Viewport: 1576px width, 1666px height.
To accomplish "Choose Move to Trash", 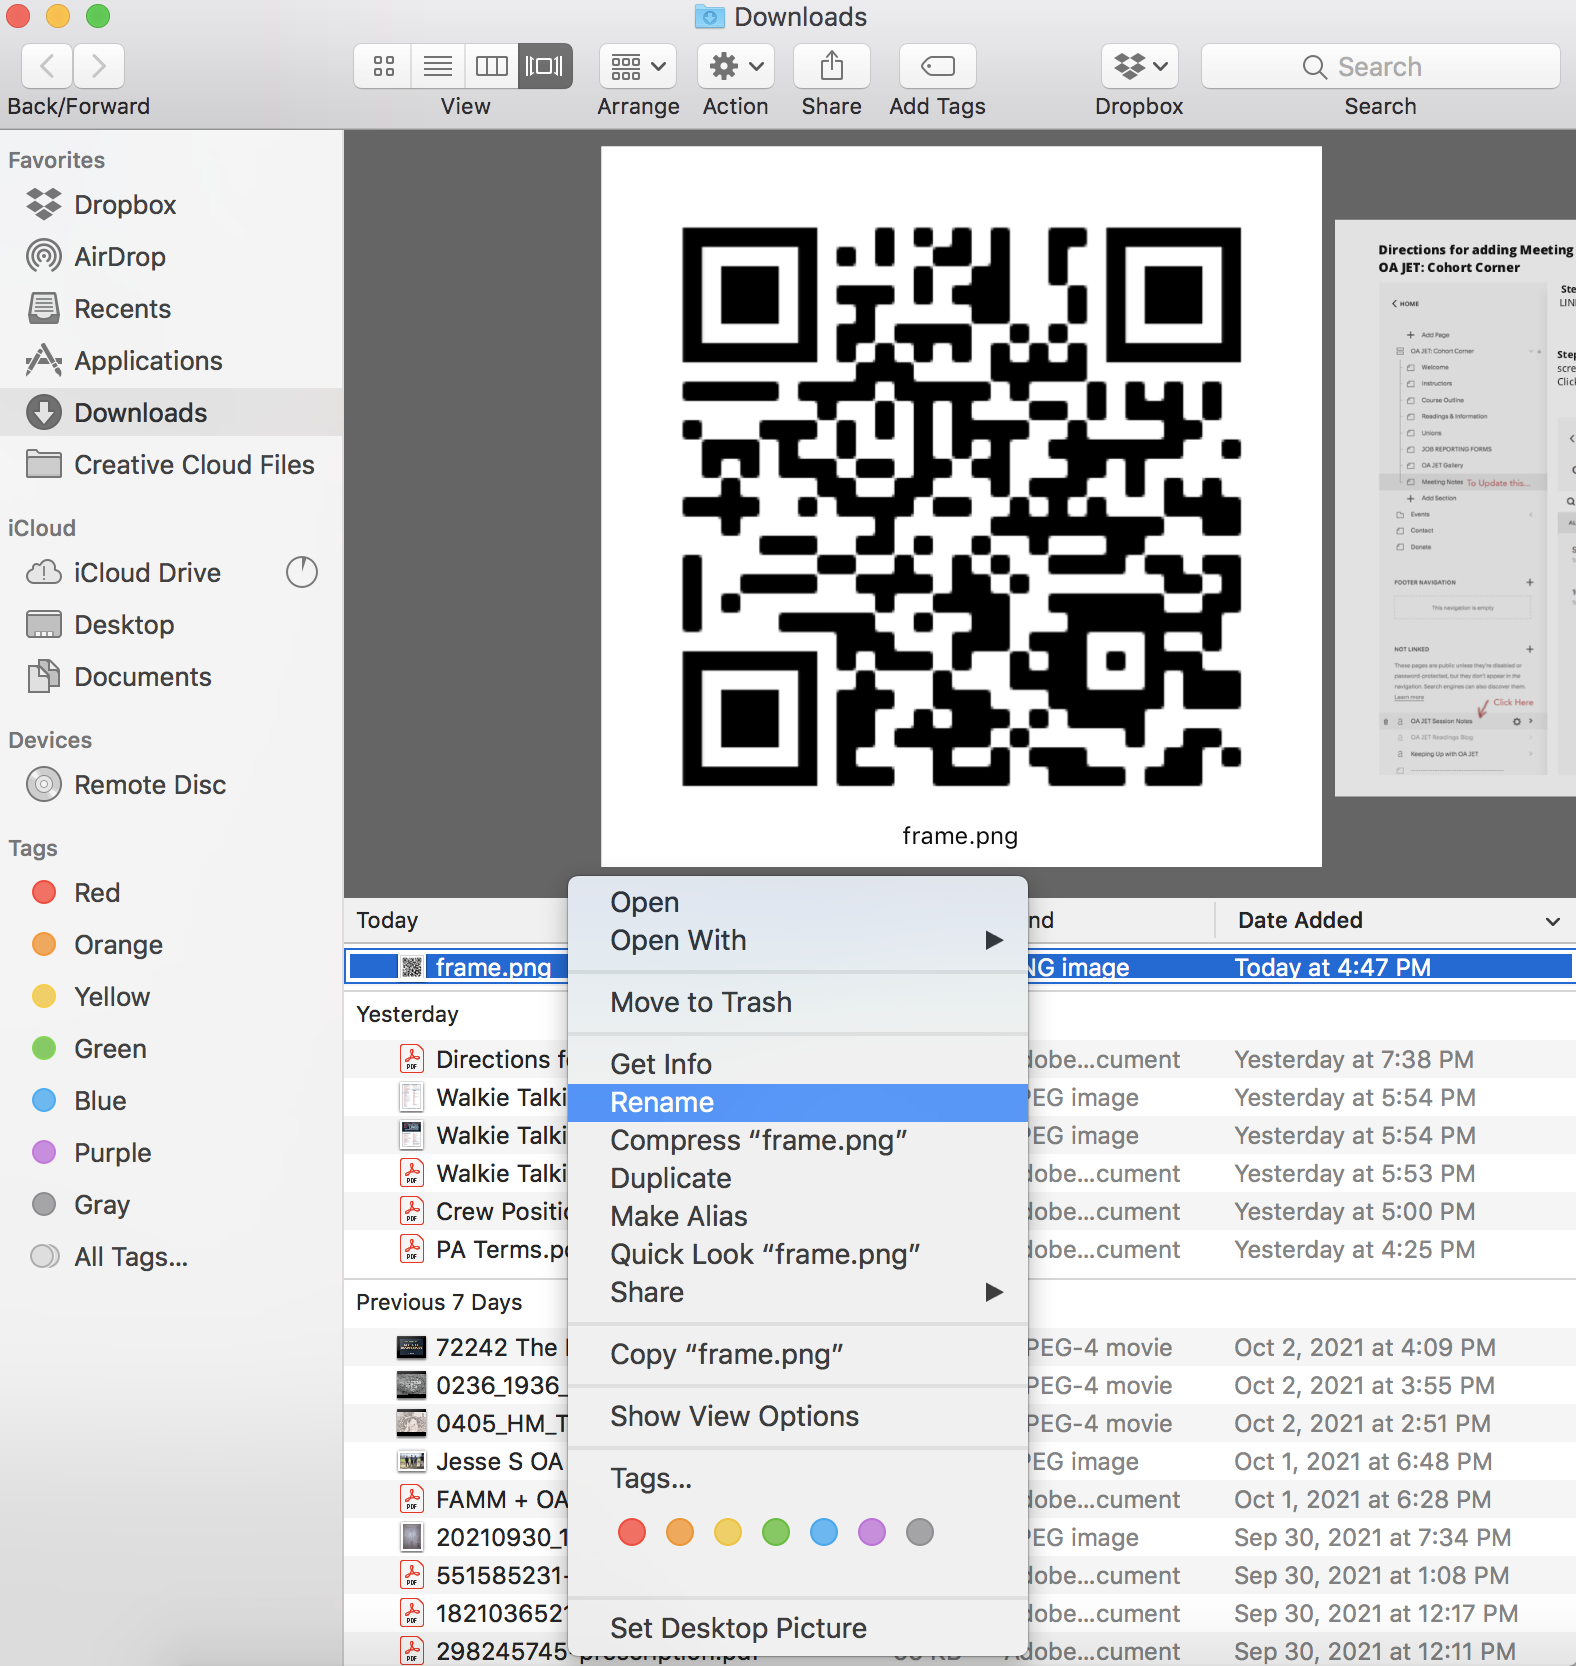I will 797,1002.
